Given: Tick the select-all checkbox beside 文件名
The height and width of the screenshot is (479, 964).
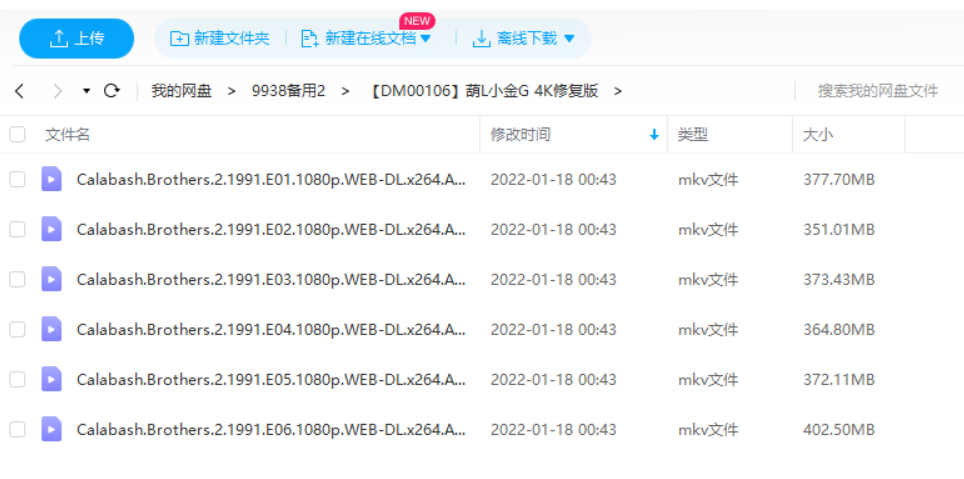Looking at the screenshot, I should [x=17, y=134].
